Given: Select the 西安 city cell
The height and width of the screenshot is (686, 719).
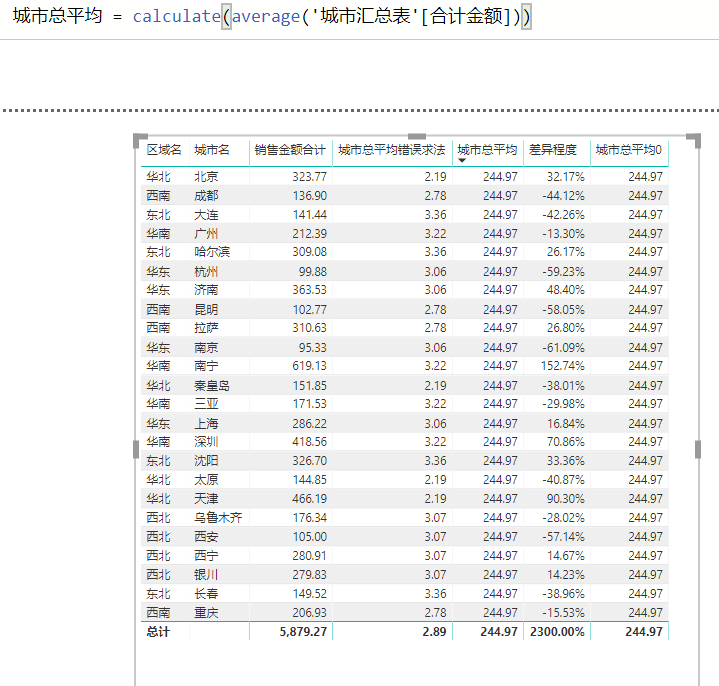Looking at the screenshot, I should click(206, 537).
